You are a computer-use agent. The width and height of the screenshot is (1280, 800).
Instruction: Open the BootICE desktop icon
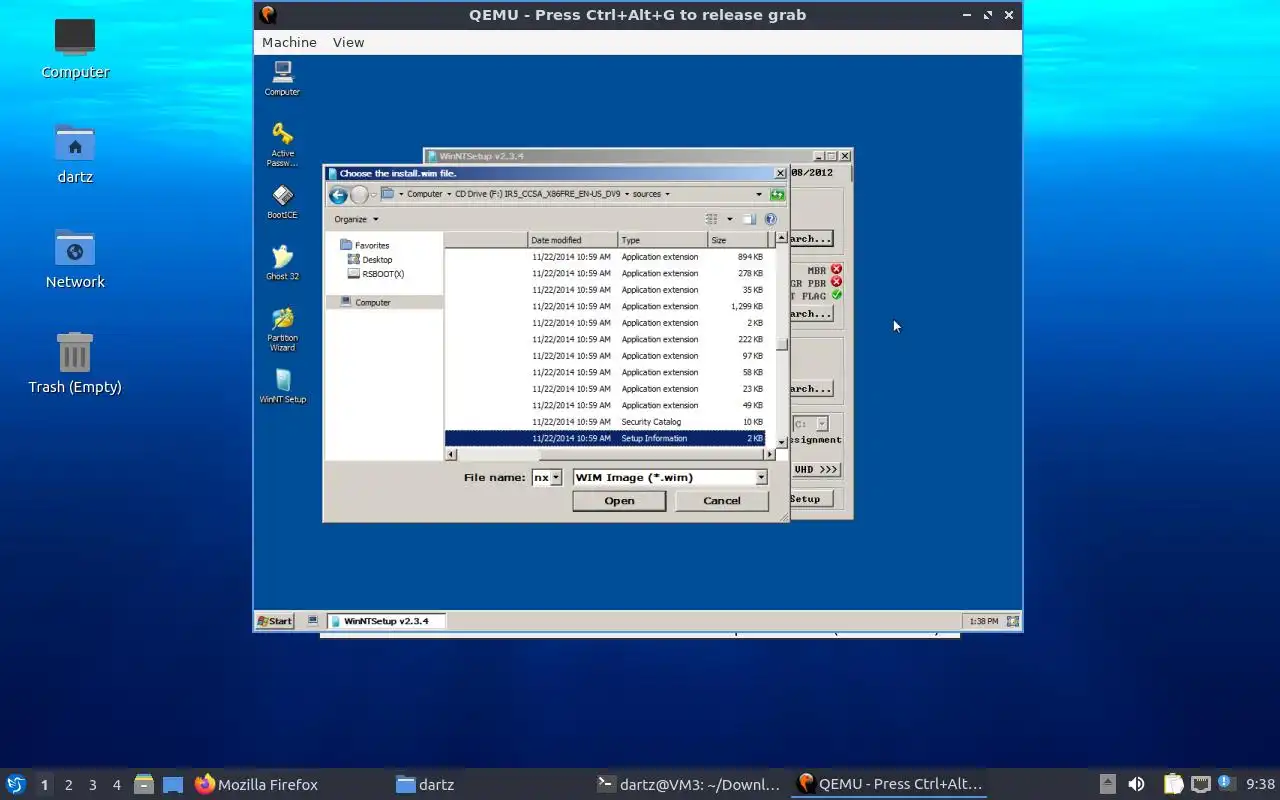(282, 201)
